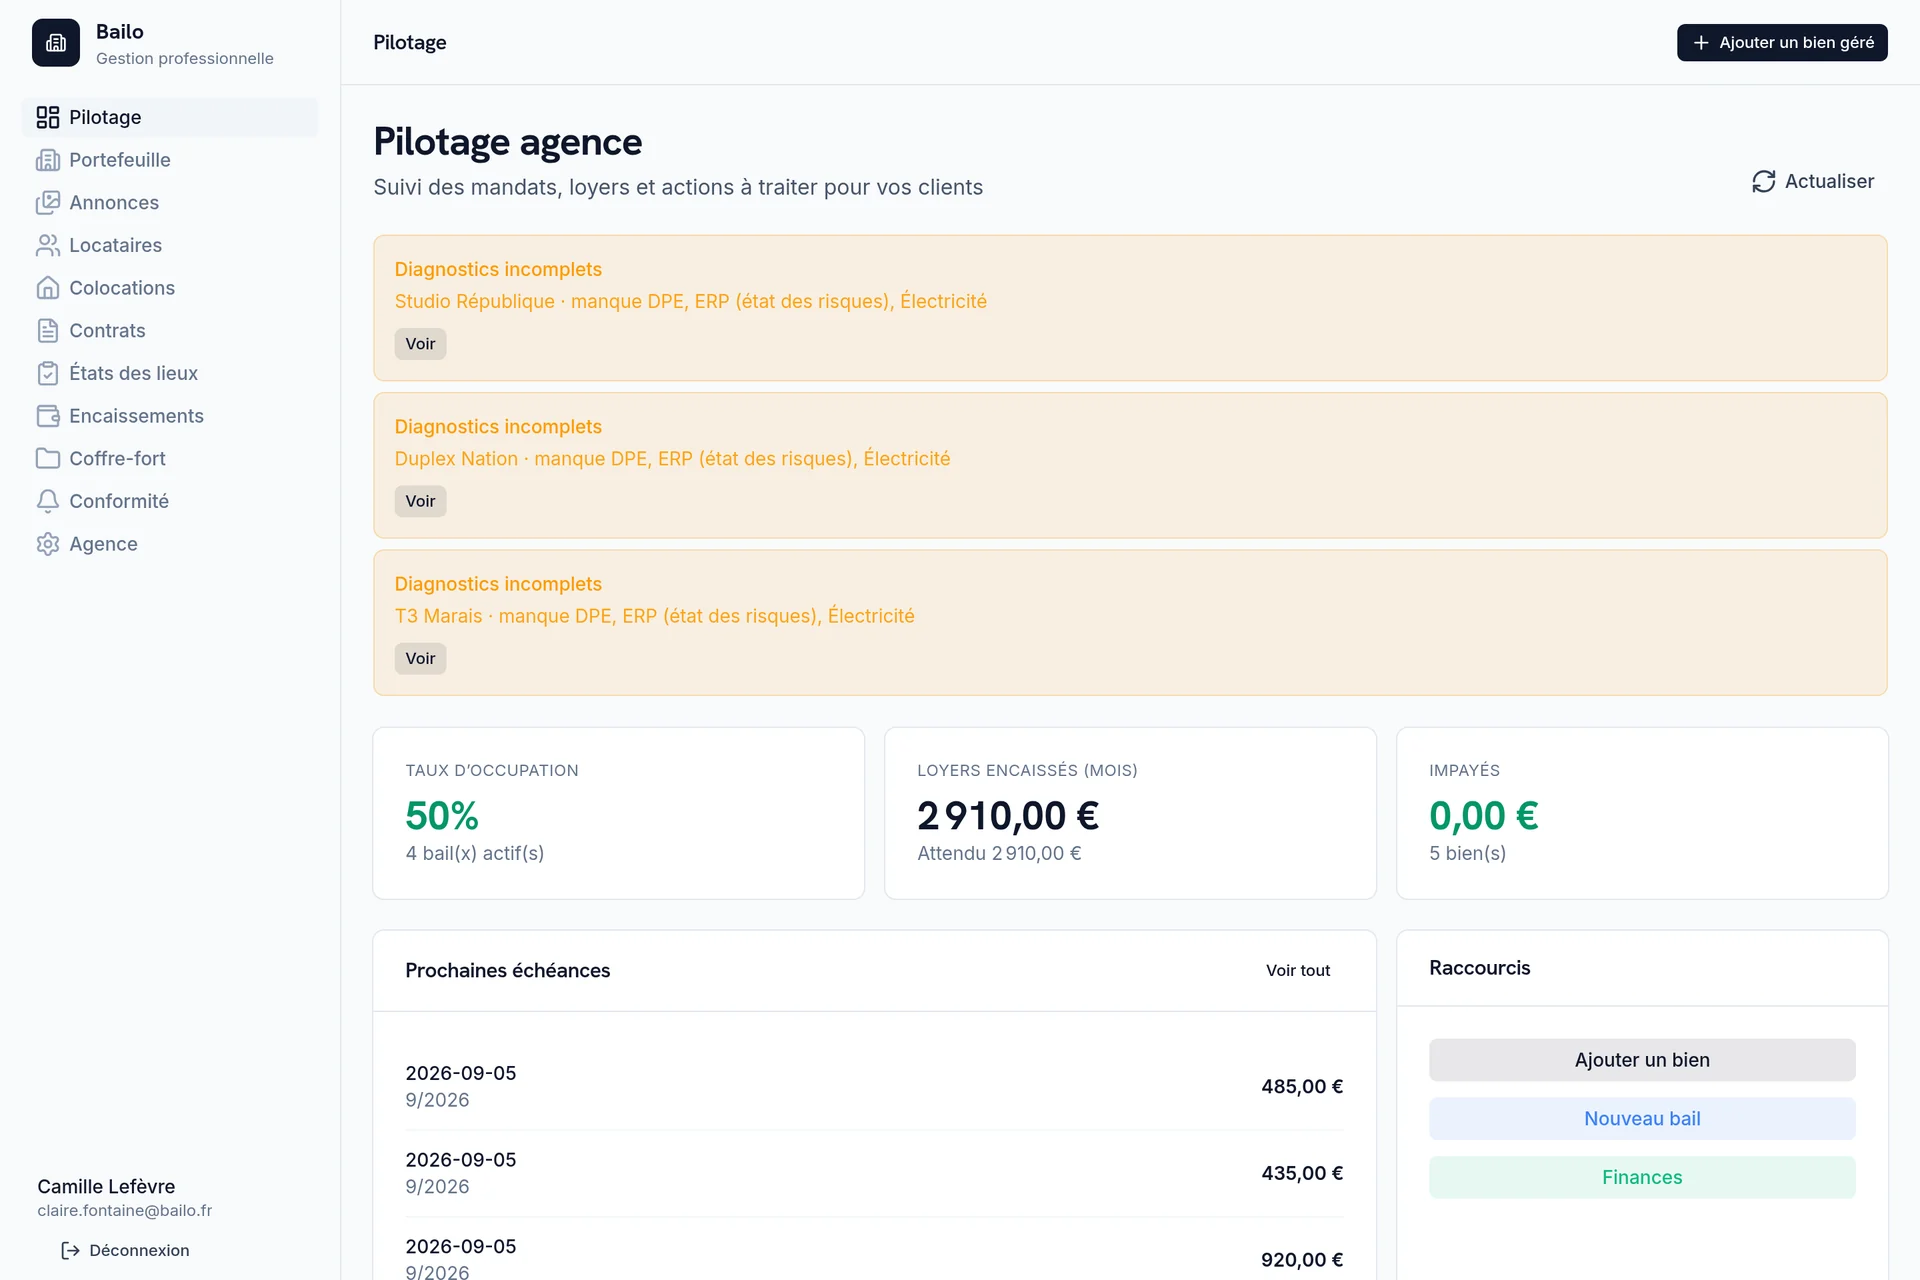Screen dimensions: 1920x1280
Task: Click the Ajouter un bien shortcut
Action: tap(1642, 1060)
